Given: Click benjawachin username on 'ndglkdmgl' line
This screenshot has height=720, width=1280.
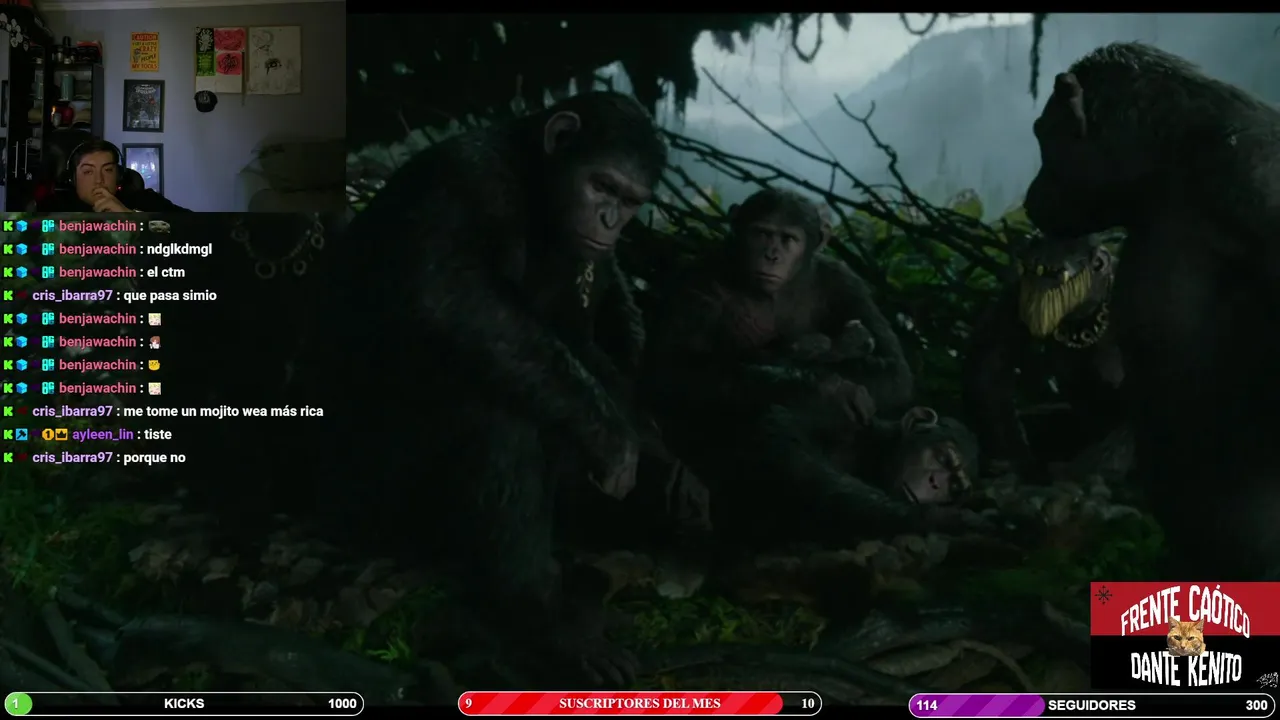Looking at the screenshot, I should pos(97,249).
